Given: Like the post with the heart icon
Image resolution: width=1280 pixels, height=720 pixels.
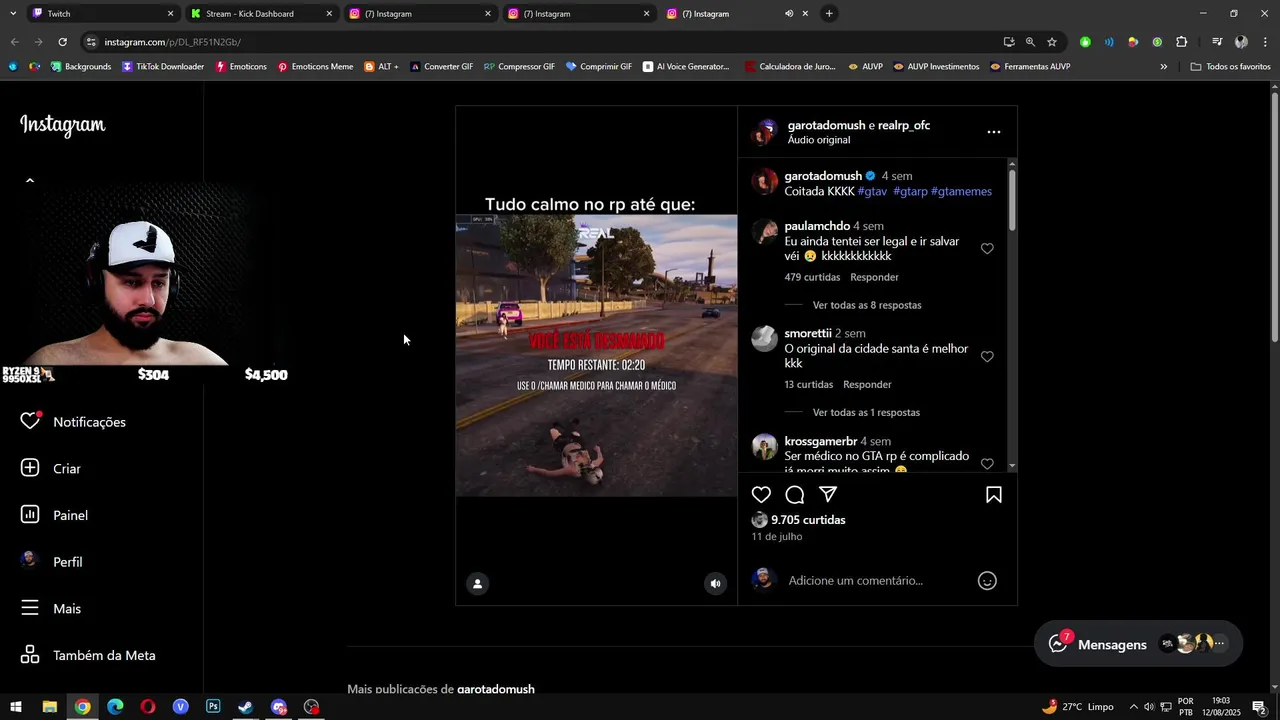Looking at the screenshot, I should (x=761, y=495).
